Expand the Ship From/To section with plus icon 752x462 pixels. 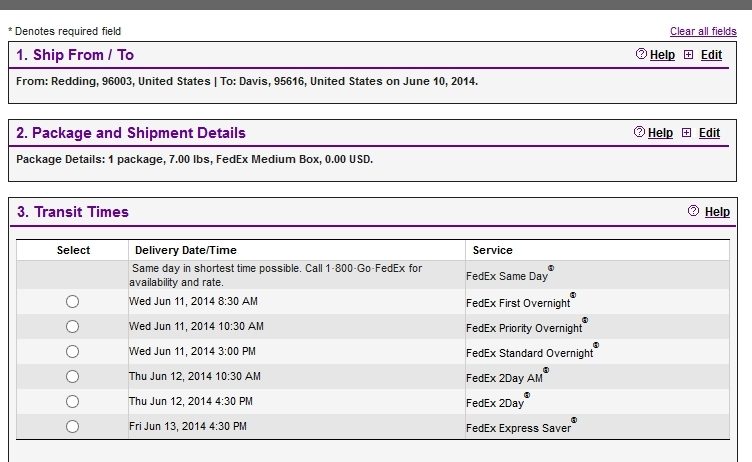click(687, 55)
